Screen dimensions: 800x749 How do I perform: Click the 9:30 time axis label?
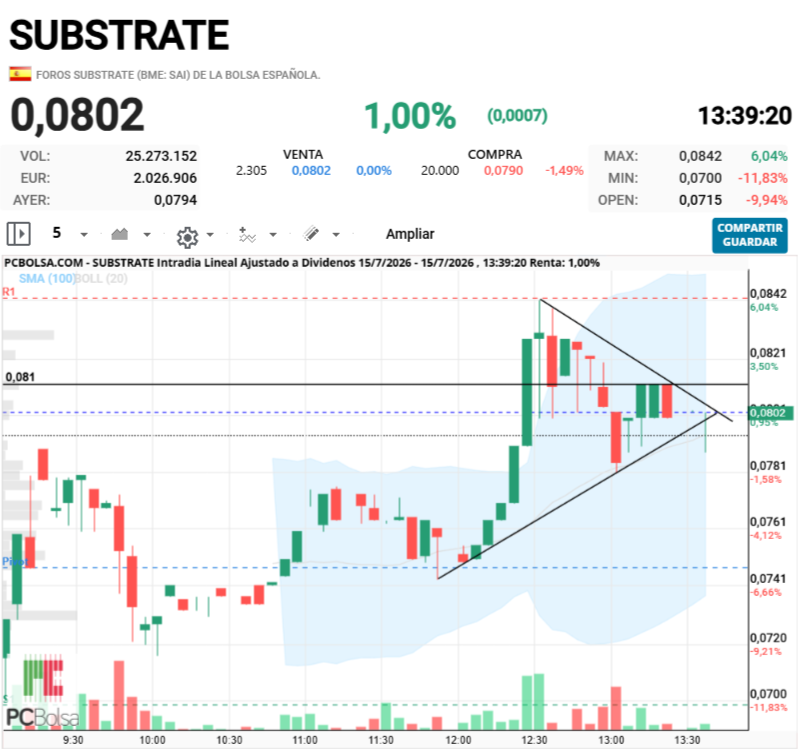pyautogui.click(x=73, y=740)
